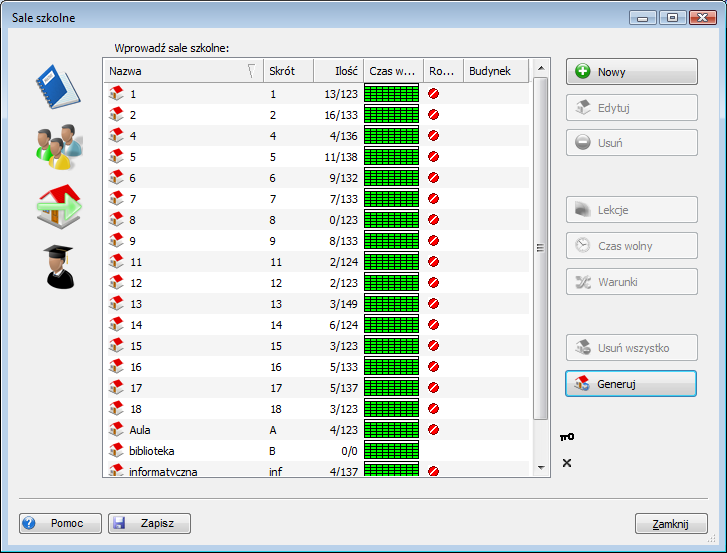Click the green time grid in row 2
Screen dimensions: 727x553
point(391,114)
